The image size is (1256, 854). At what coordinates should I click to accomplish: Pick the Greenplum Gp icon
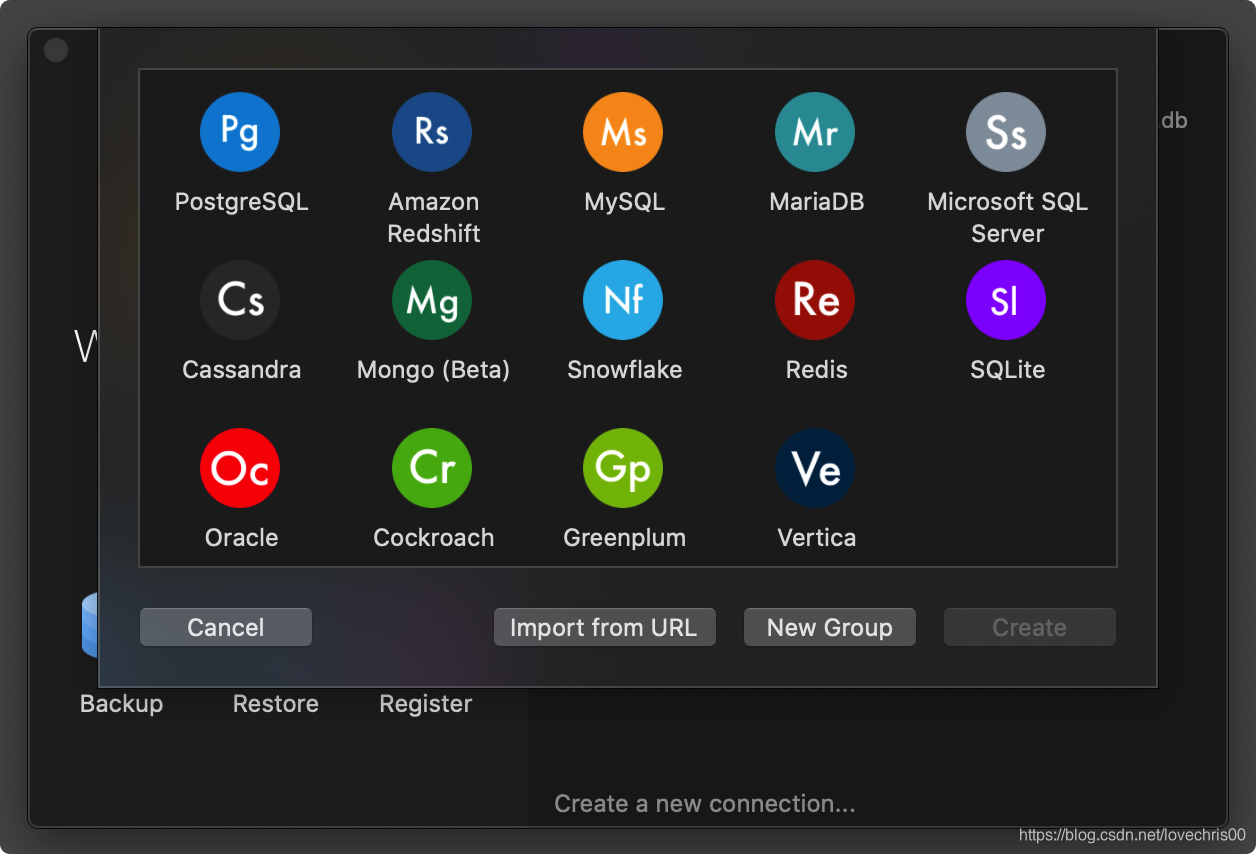[623, 468]
